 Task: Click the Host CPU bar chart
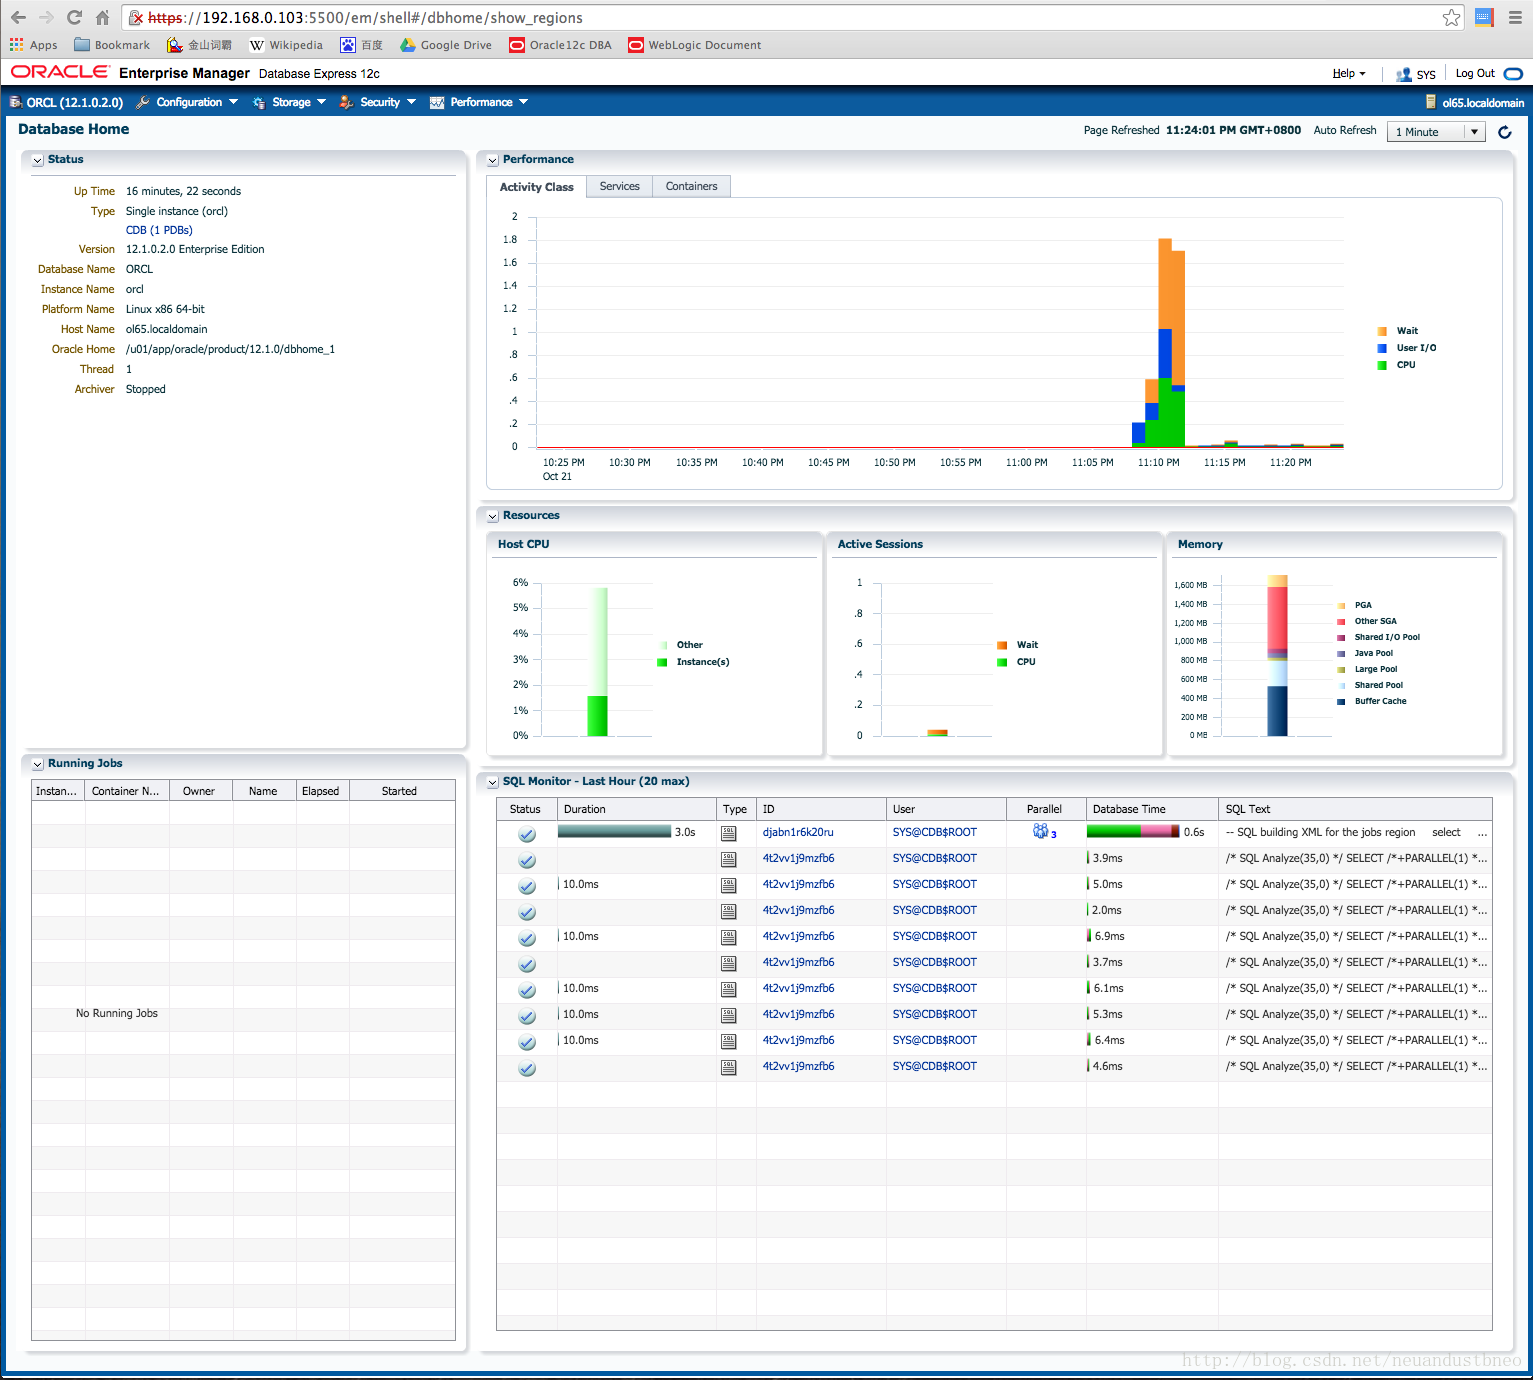coord(597,662)
